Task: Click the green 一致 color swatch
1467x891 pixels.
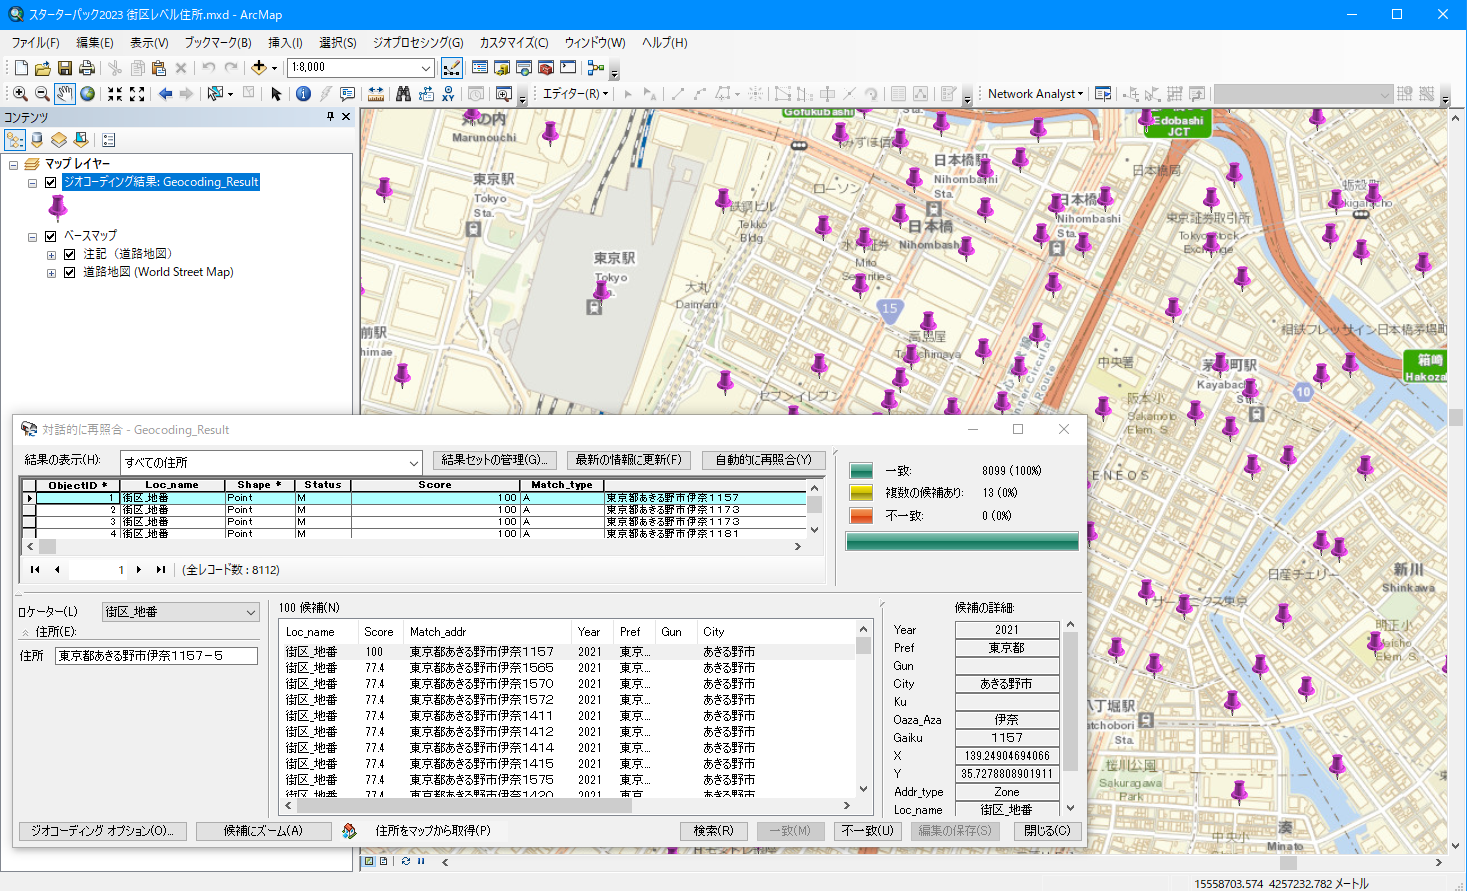Action: pyautogui.click(x=861, y=471)
